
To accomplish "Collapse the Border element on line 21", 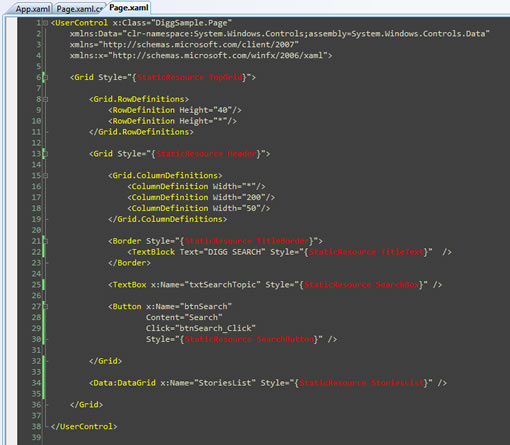I will click(45, 241).
